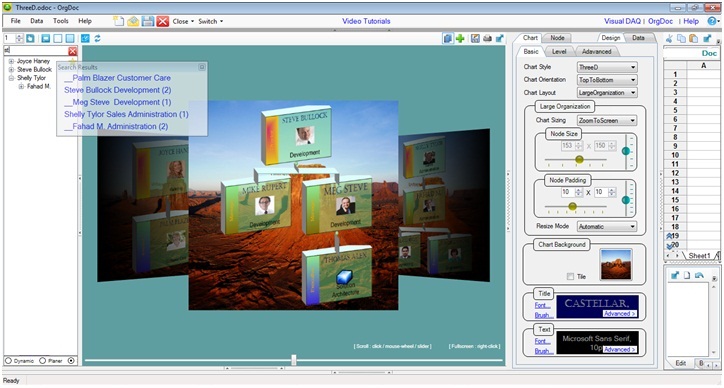Viewport: 724px width, 388px height.
Task: Click the refresh arrows icon
Action: 97,39
